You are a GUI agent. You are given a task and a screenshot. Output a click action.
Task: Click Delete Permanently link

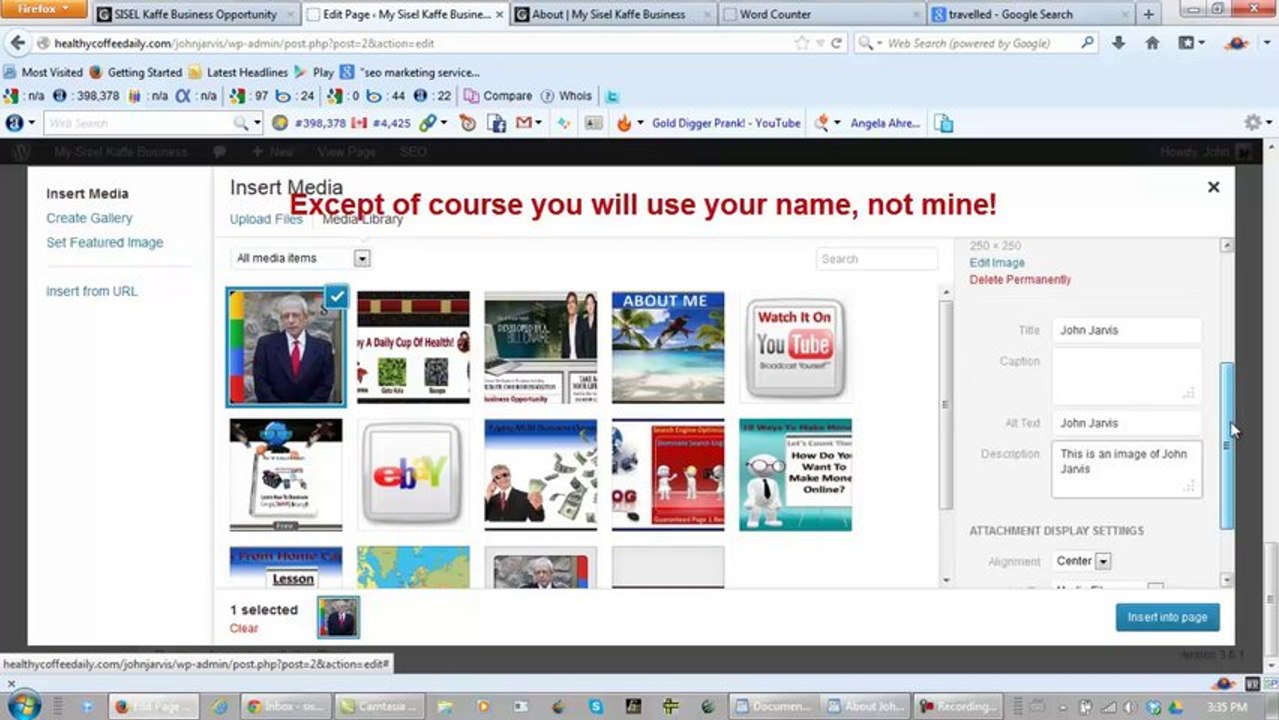[x=1020, y=280]
